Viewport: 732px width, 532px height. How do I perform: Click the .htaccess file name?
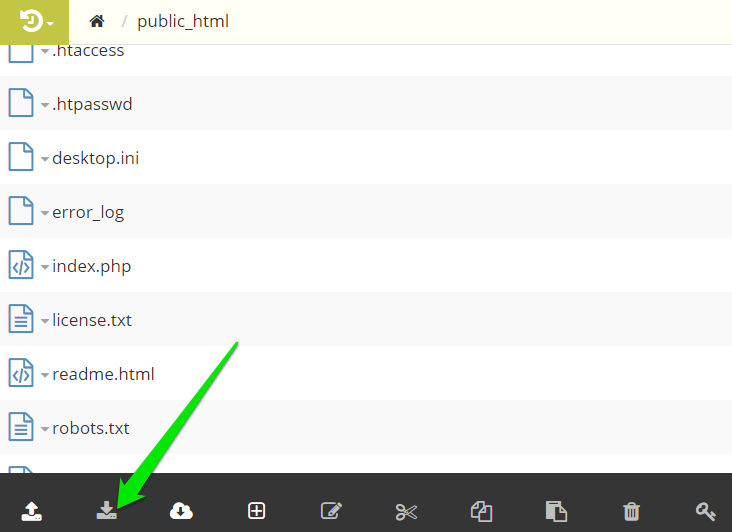point(88,50)
